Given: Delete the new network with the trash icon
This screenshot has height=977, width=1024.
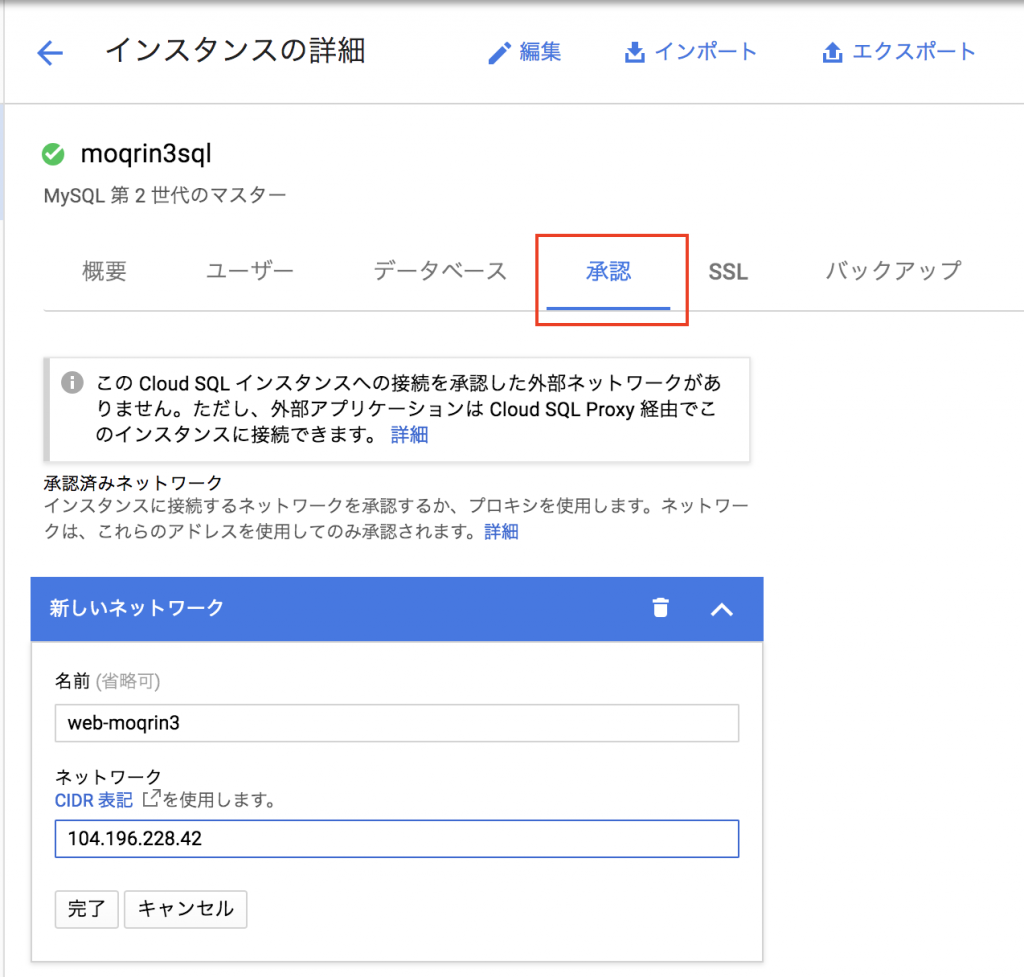Looking at the screenshot, I should (x=661, y=608).
